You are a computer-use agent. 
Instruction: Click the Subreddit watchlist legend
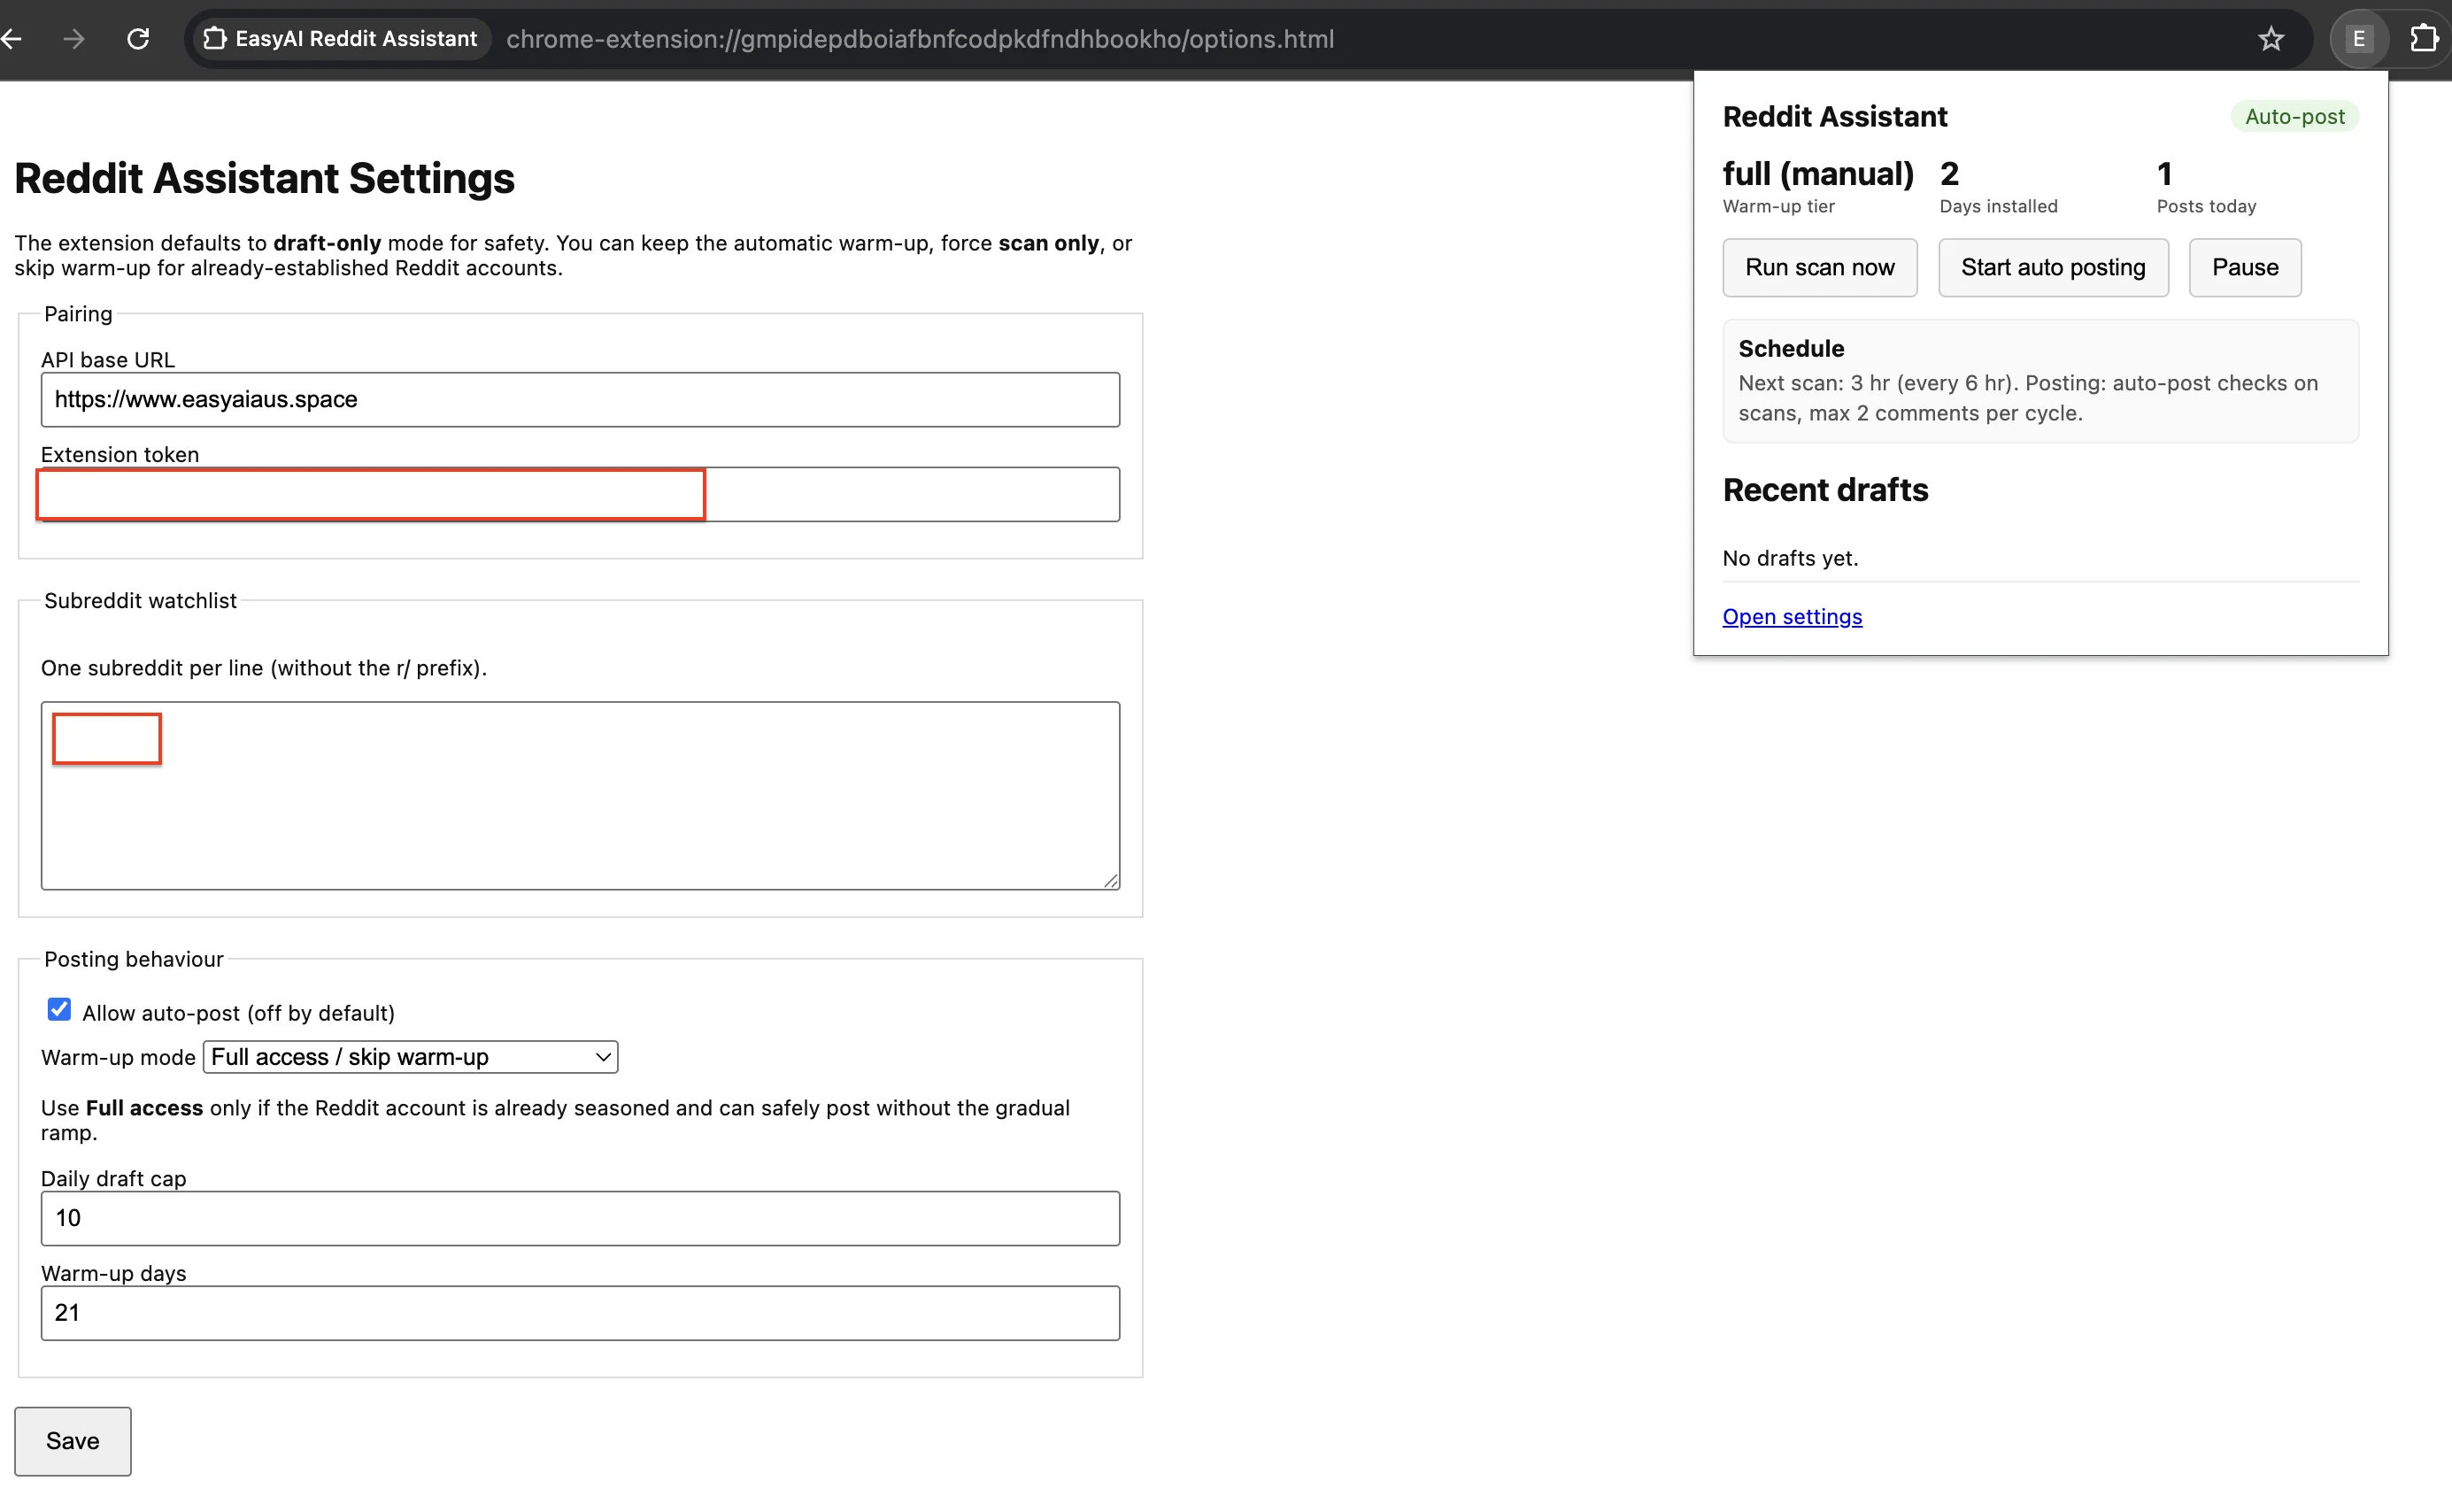point(140,601)
